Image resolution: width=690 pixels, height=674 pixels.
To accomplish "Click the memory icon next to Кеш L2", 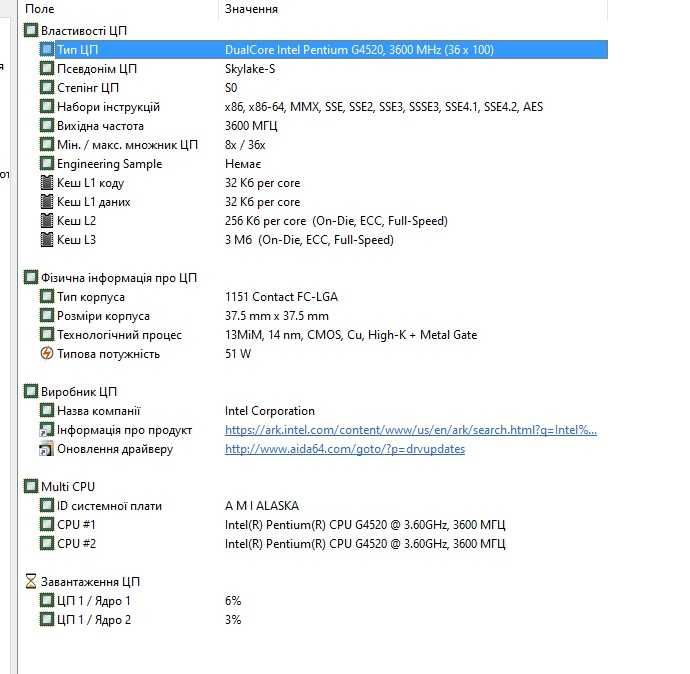I will tap(47, 220).
